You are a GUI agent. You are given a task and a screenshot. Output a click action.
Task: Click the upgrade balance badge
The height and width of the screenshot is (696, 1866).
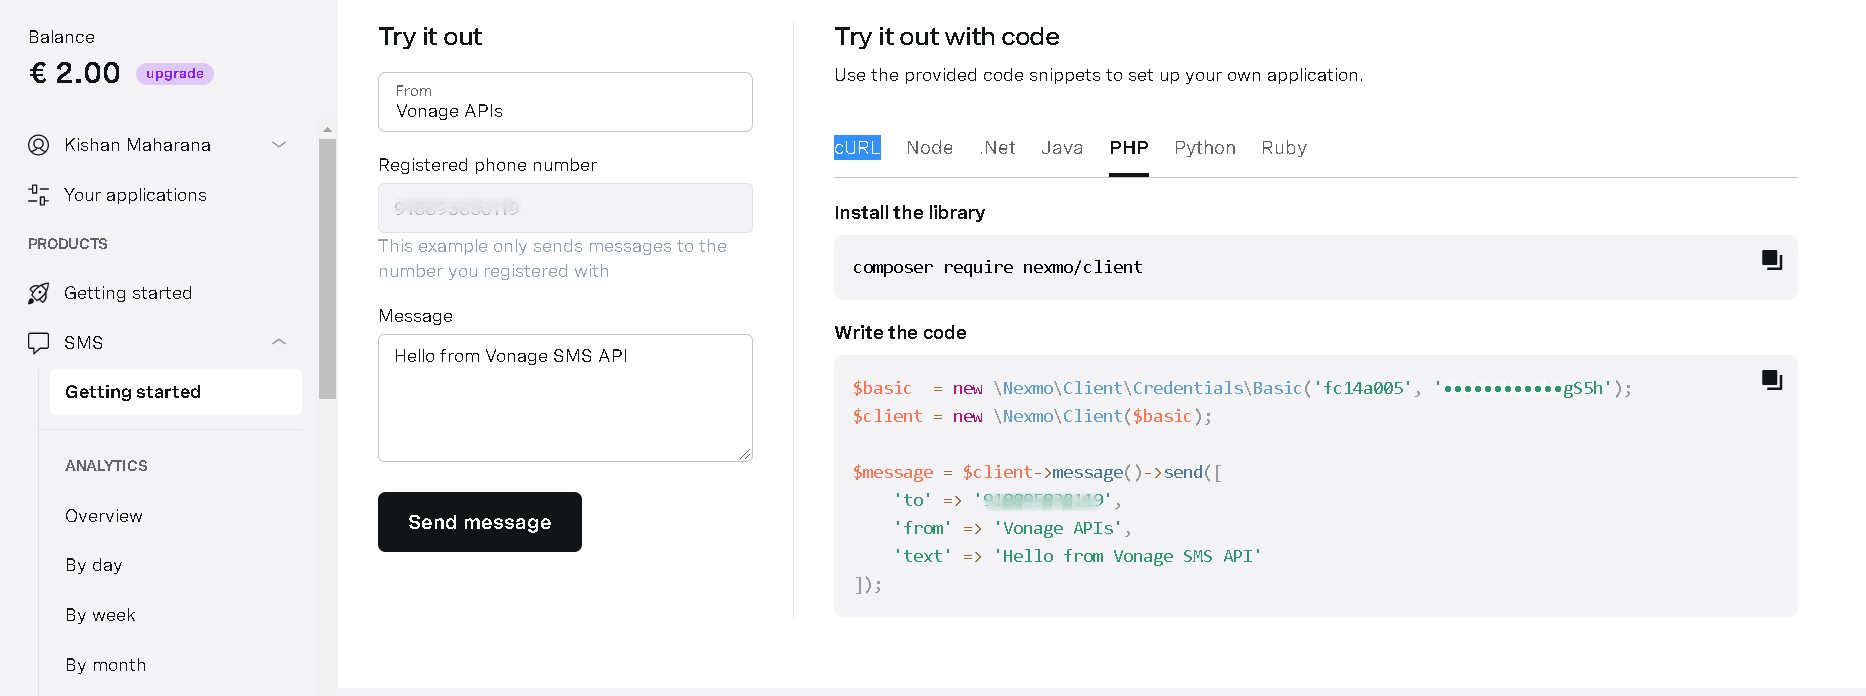click(175, 73)
